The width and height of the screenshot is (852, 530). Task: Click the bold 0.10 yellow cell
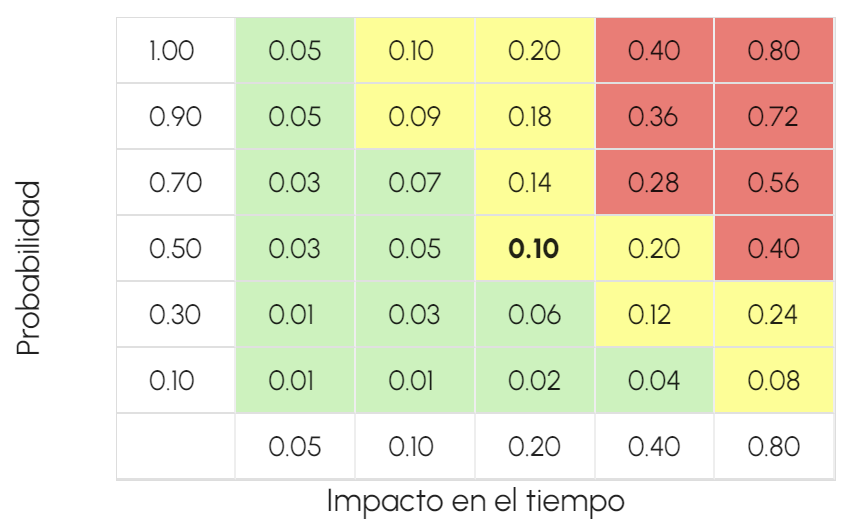[x=534, y=249]
